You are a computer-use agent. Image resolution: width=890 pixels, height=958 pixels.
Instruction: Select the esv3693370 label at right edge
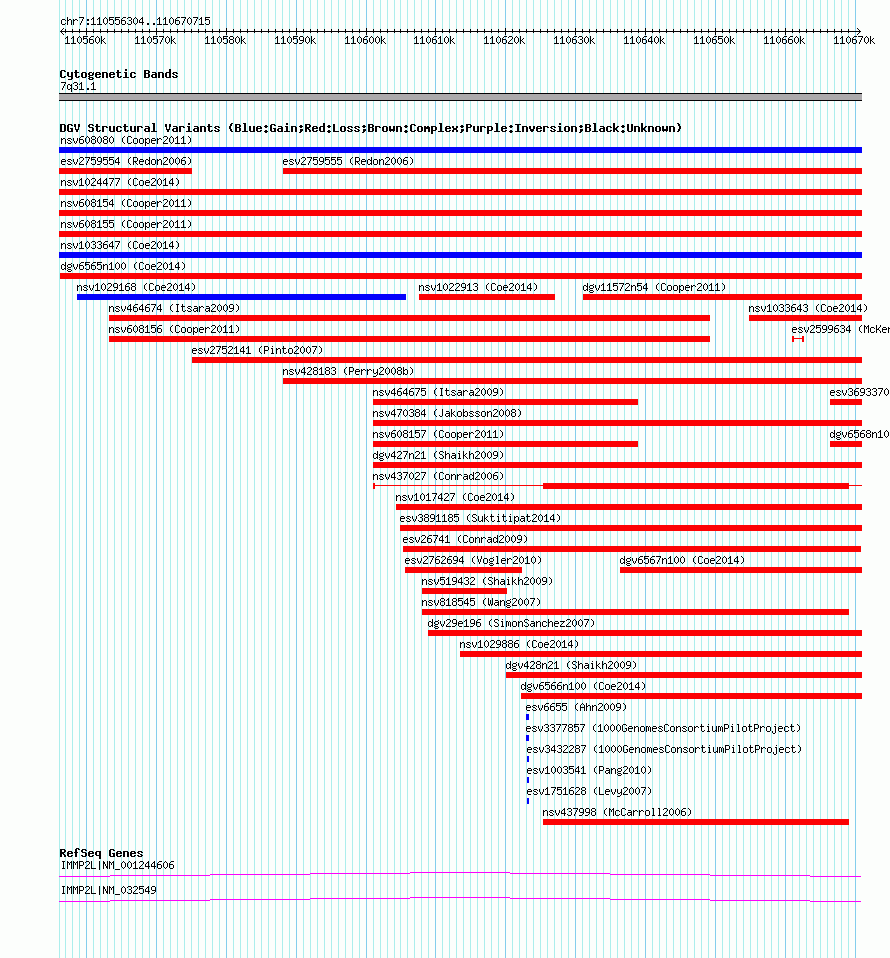[859, 392]
